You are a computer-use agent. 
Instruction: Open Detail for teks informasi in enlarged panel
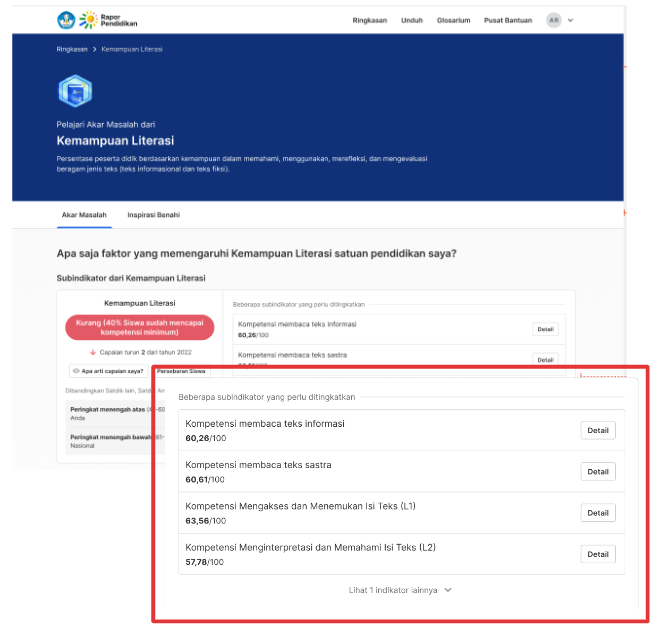click(598, 430)
